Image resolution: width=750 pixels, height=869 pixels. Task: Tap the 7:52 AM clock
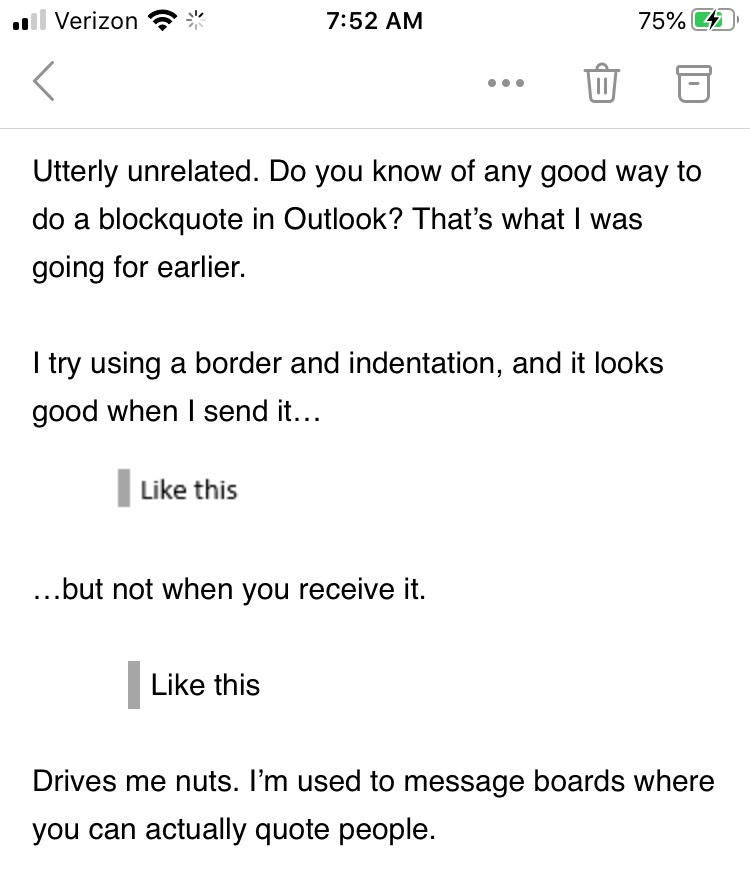coord(375,21)
